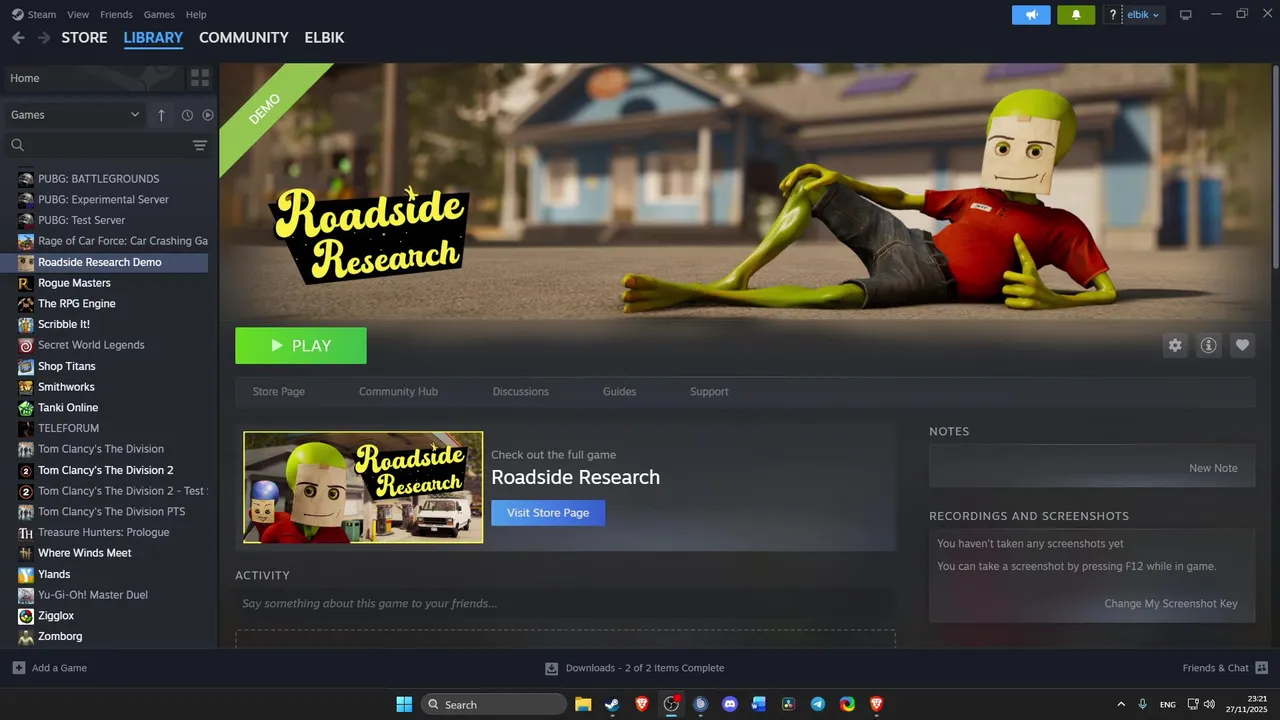
Task: Open Telegram from the taskbar
Action: (818, 704)
